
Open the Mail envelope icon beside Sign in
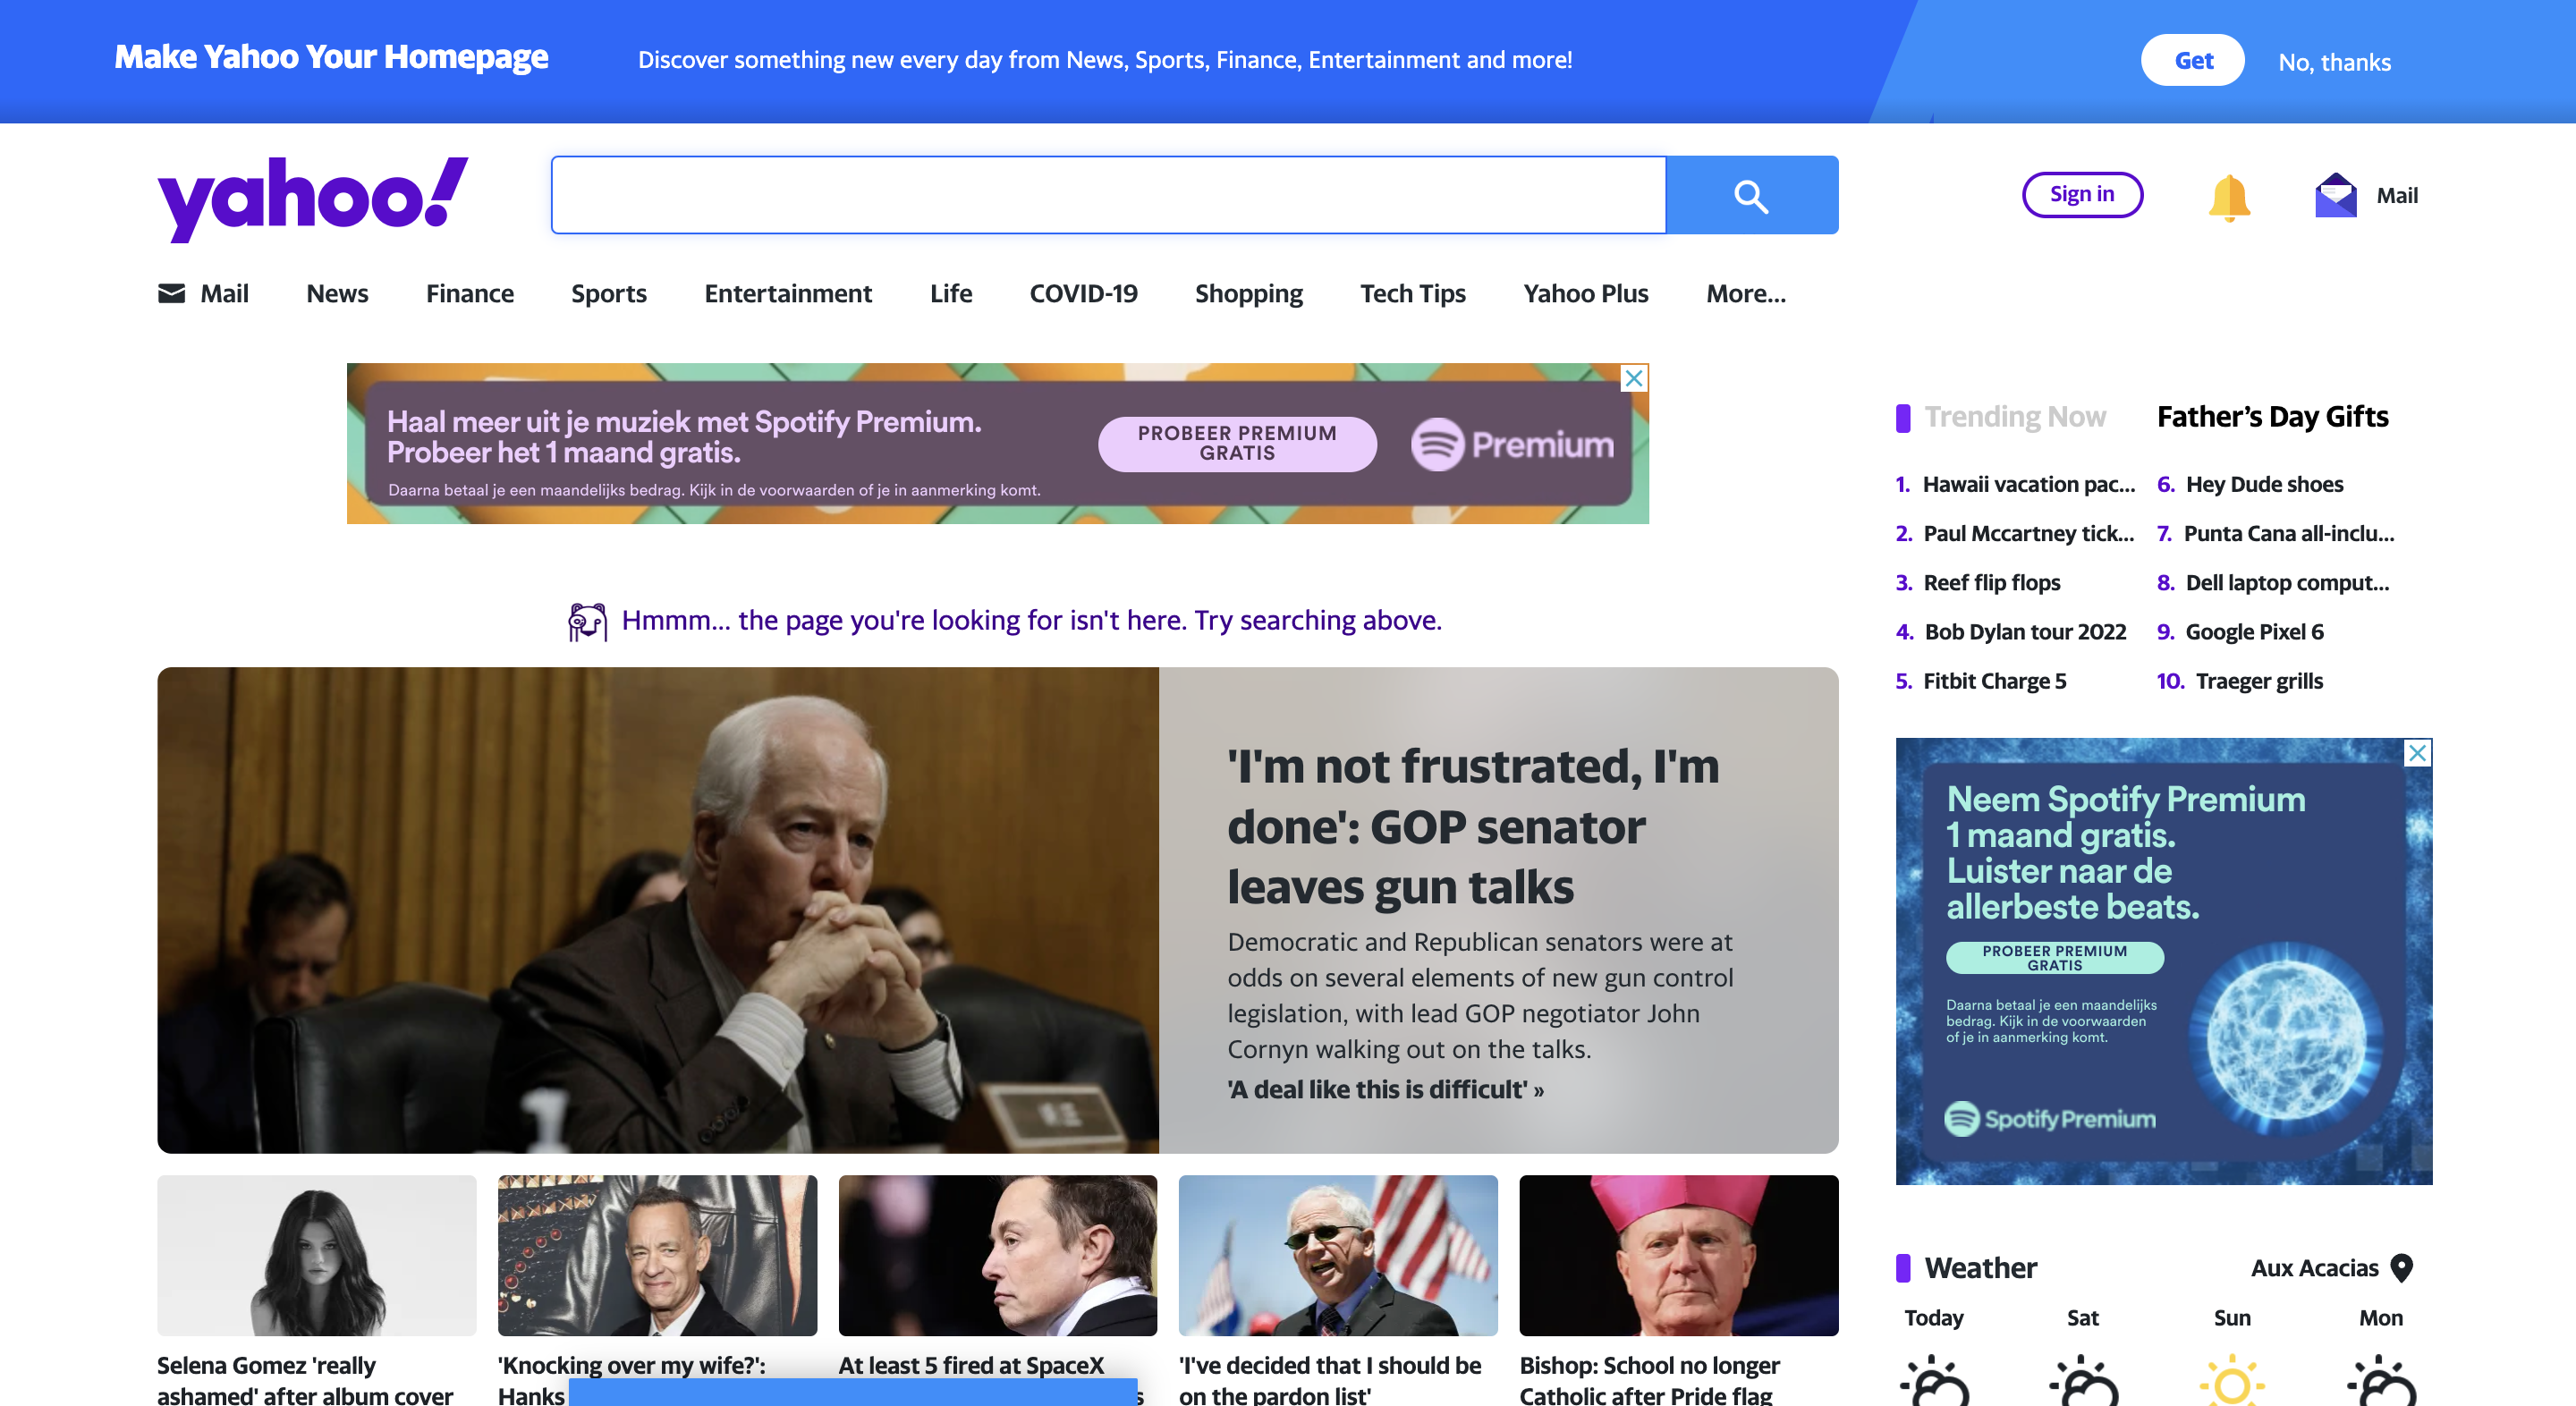(x=2335, y=195)
